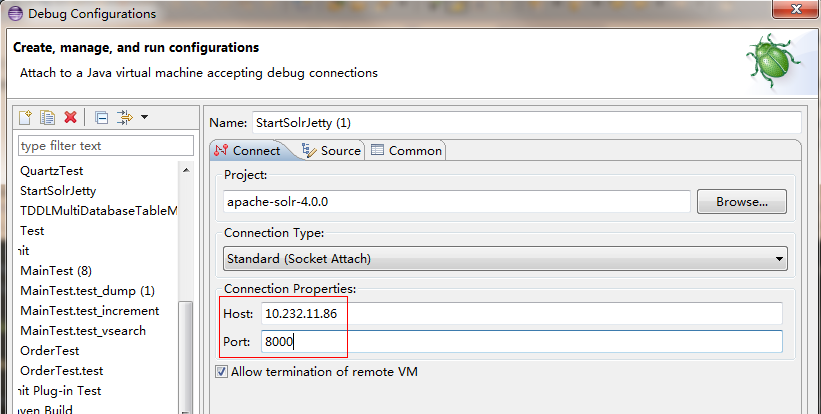This screenshot has width=821, height=414.
Task: Switch to the Source tab
Action: click(x=332, y=151)
